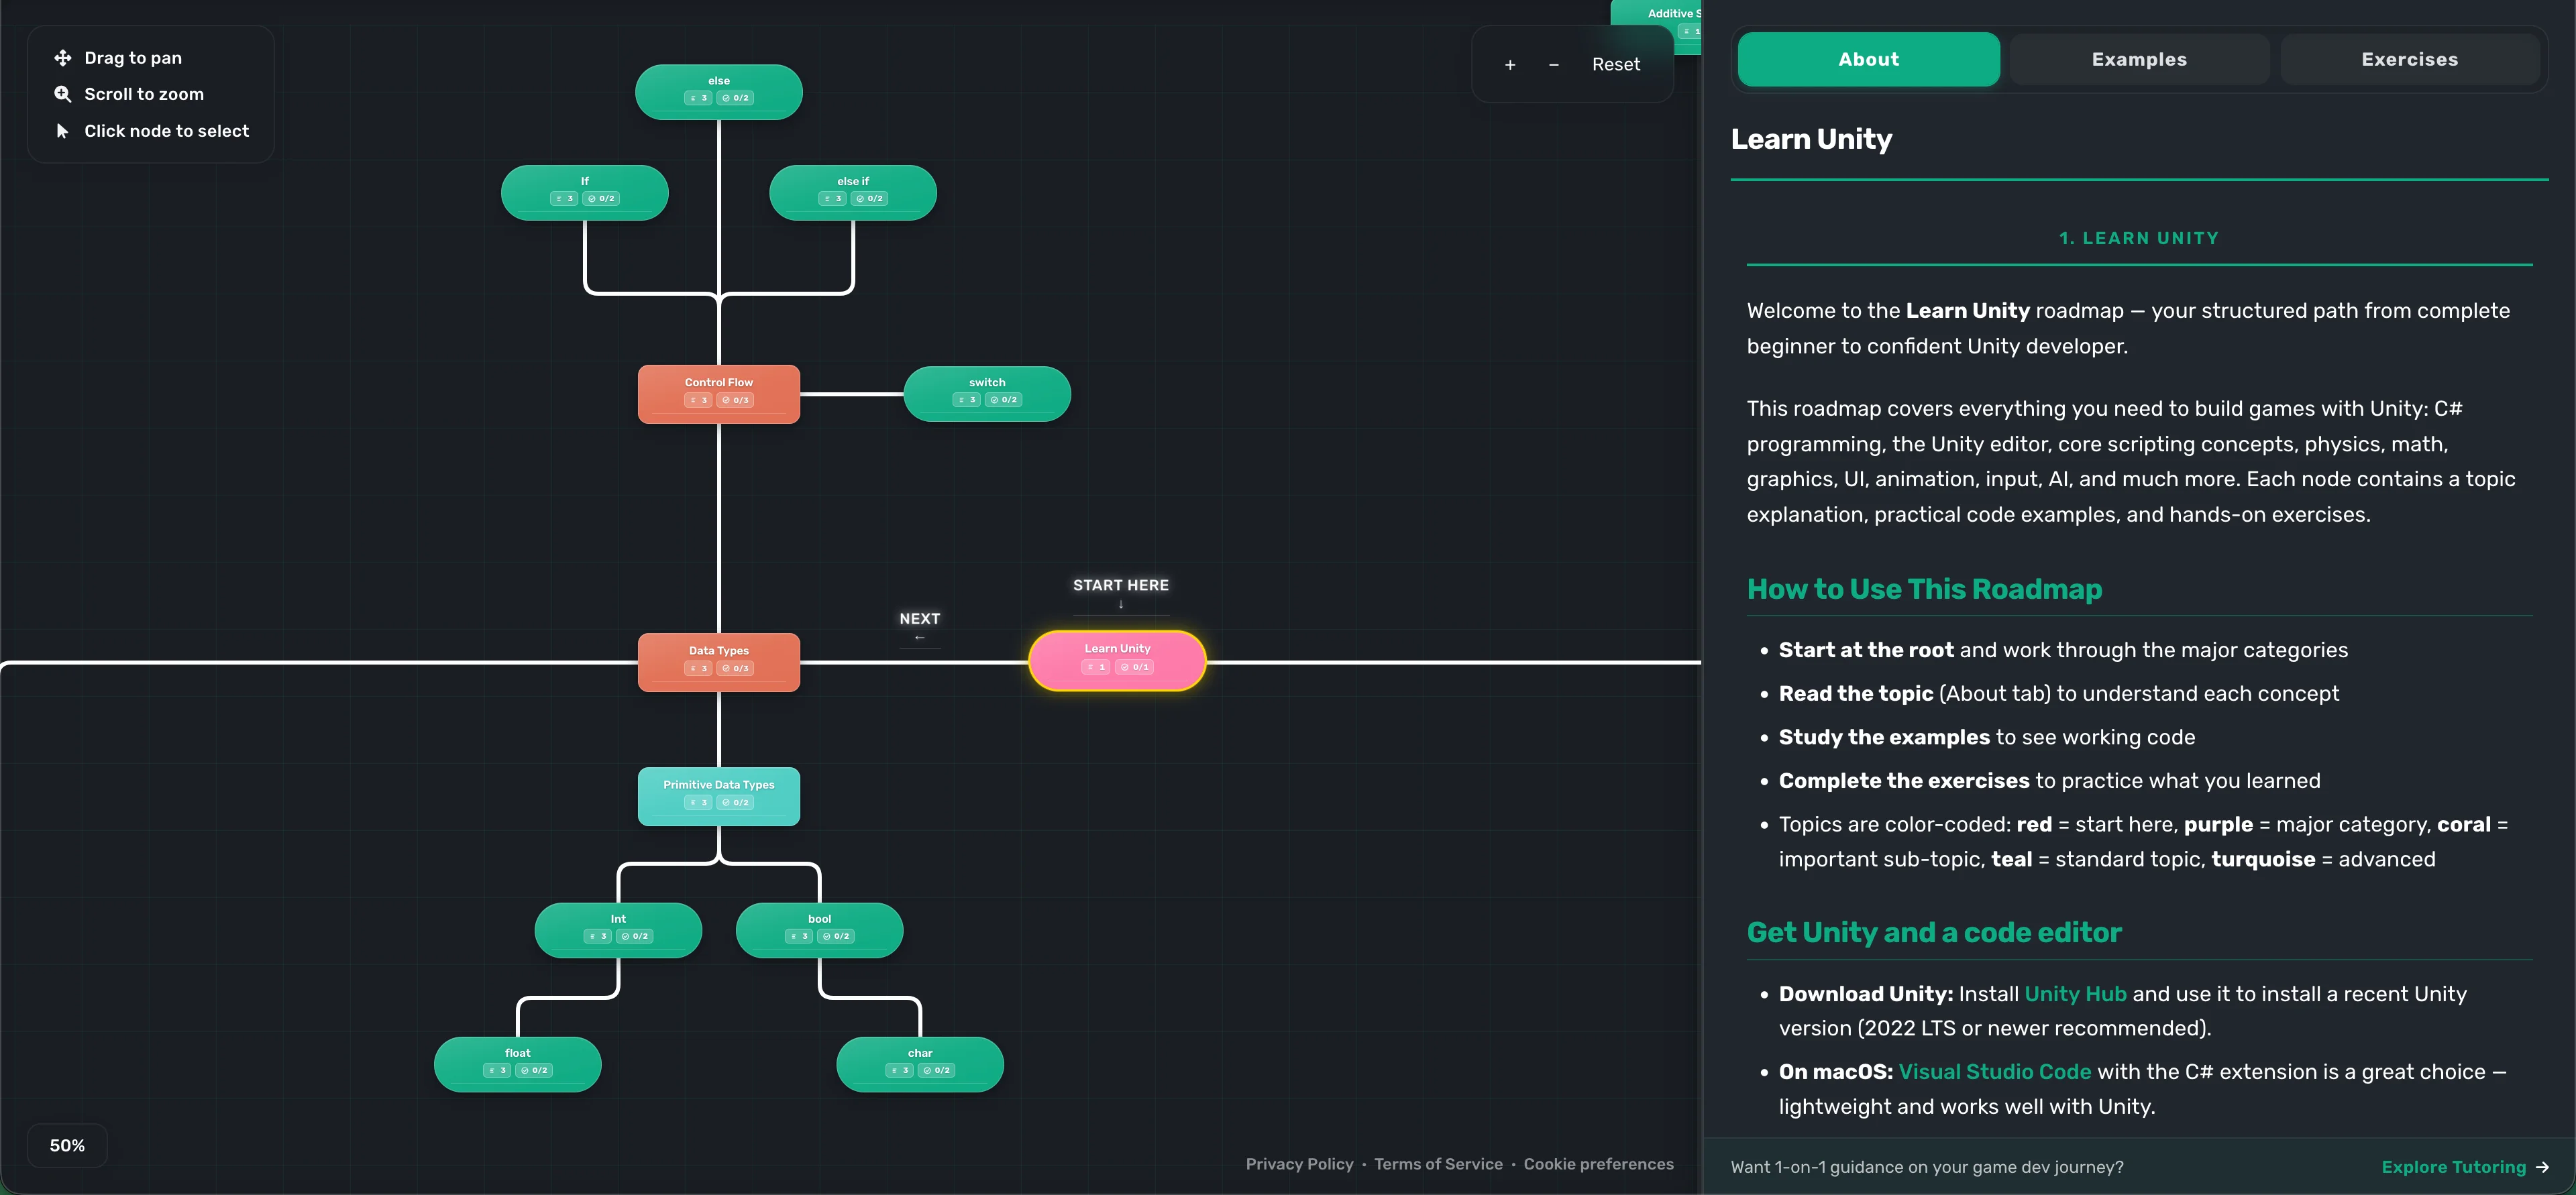The width and height of the screenshot is (2576, 1195).
Task: Click the 50% zoom level indicator
Action: [67, 1145]
